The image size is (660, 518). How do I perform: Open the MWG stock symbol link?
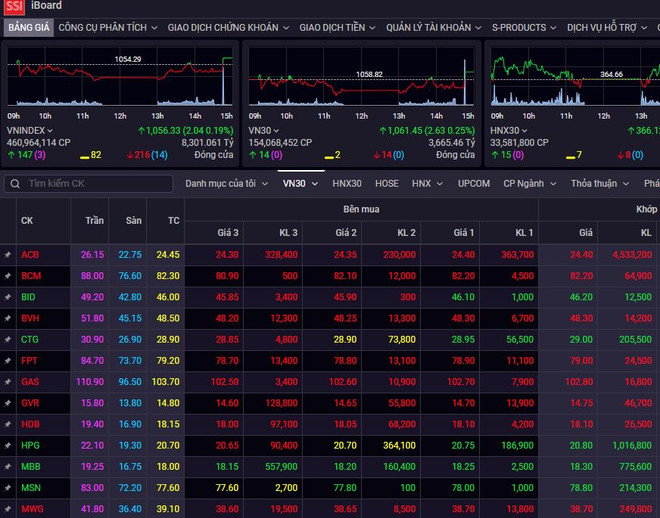(x=32, y=509)
